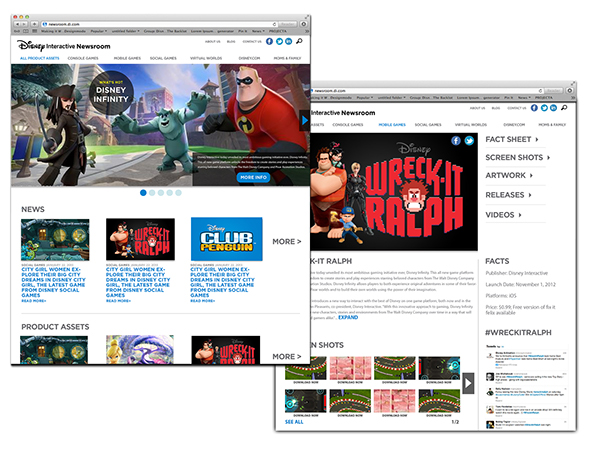Viewport: 600px width, 450px height.
Task: Click the forward arrow in the homepage browser toolbar
Action: 24,24
